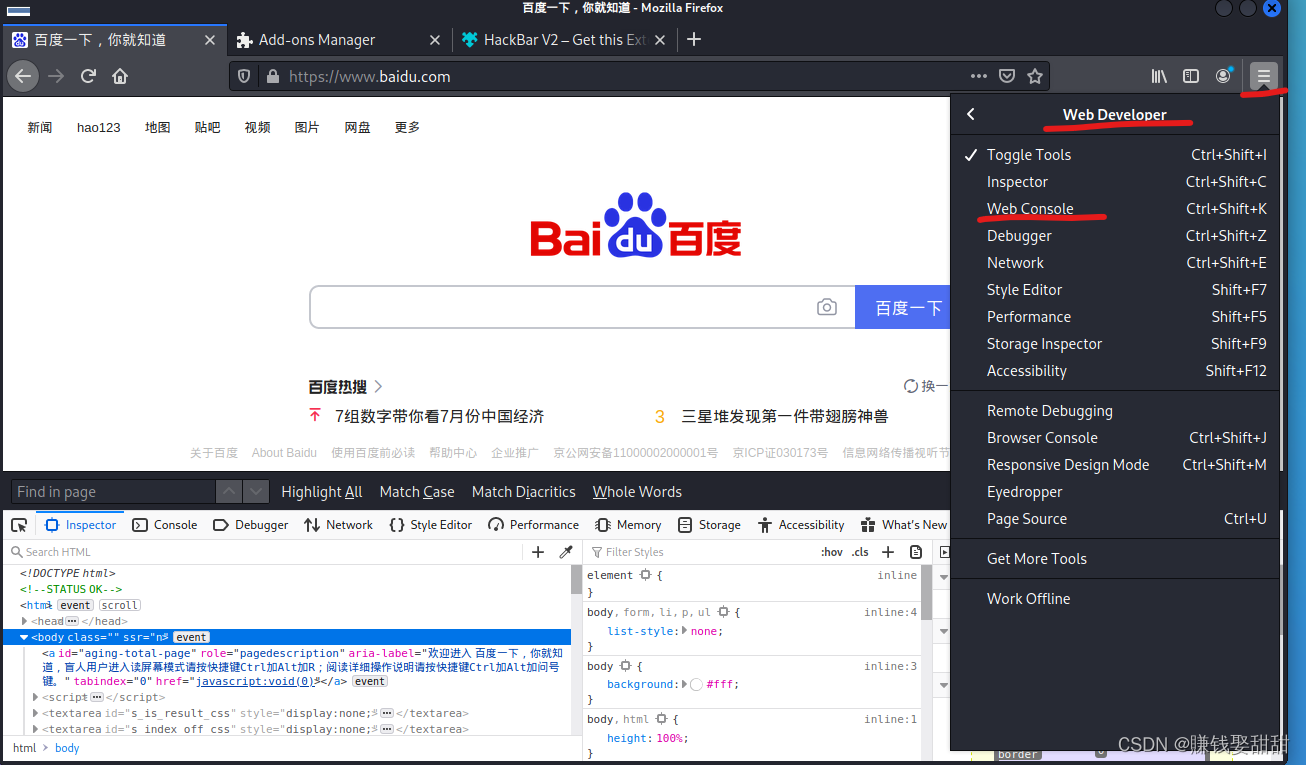The image size is (1306, 765).
Task: Open the inline:4 stylesheet source link
Action: click(891, 611)
